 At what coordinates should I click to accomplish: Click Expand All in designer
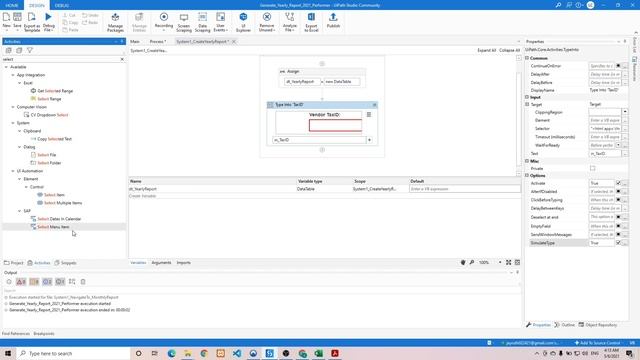point(487,50)
